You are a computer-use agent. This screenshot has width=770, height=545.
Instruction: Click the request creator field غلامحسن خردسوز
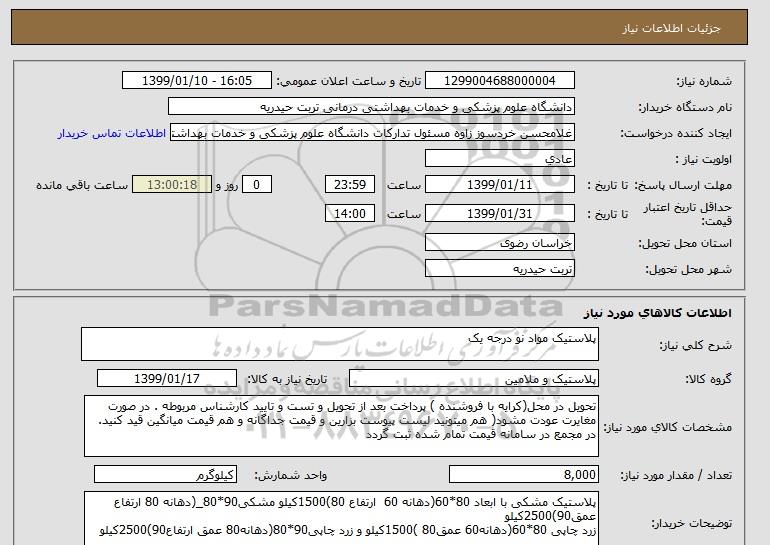coord(372,133)
